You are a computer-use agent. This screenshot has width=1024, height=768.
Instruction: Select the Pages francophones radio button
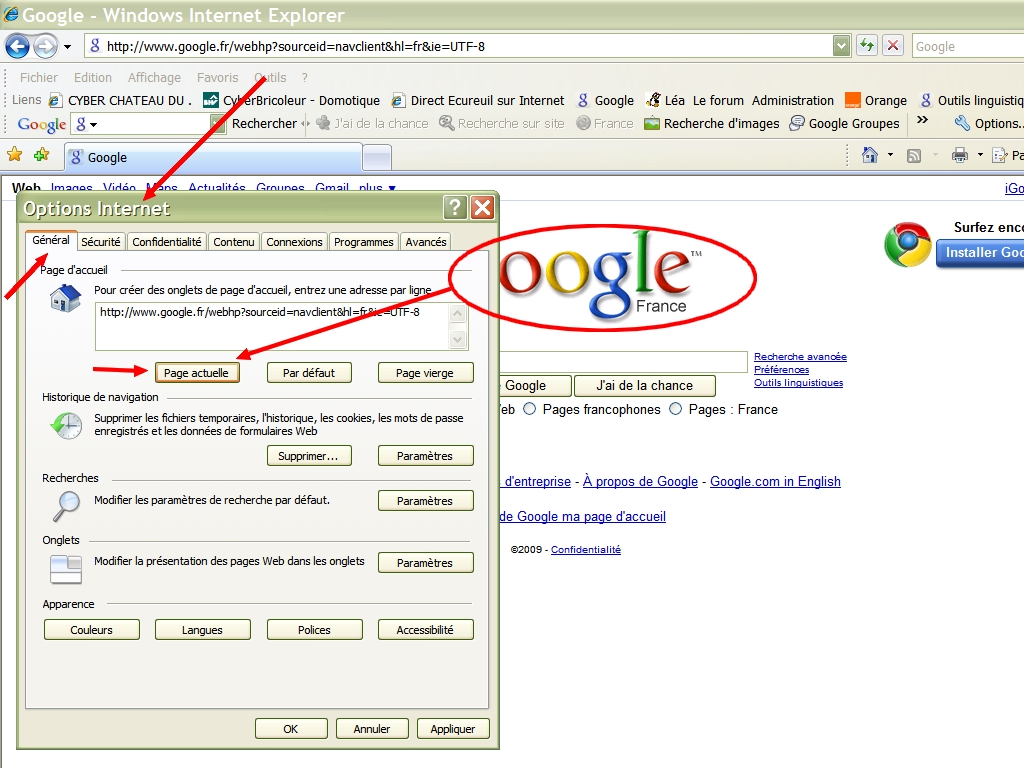point(530,409)
